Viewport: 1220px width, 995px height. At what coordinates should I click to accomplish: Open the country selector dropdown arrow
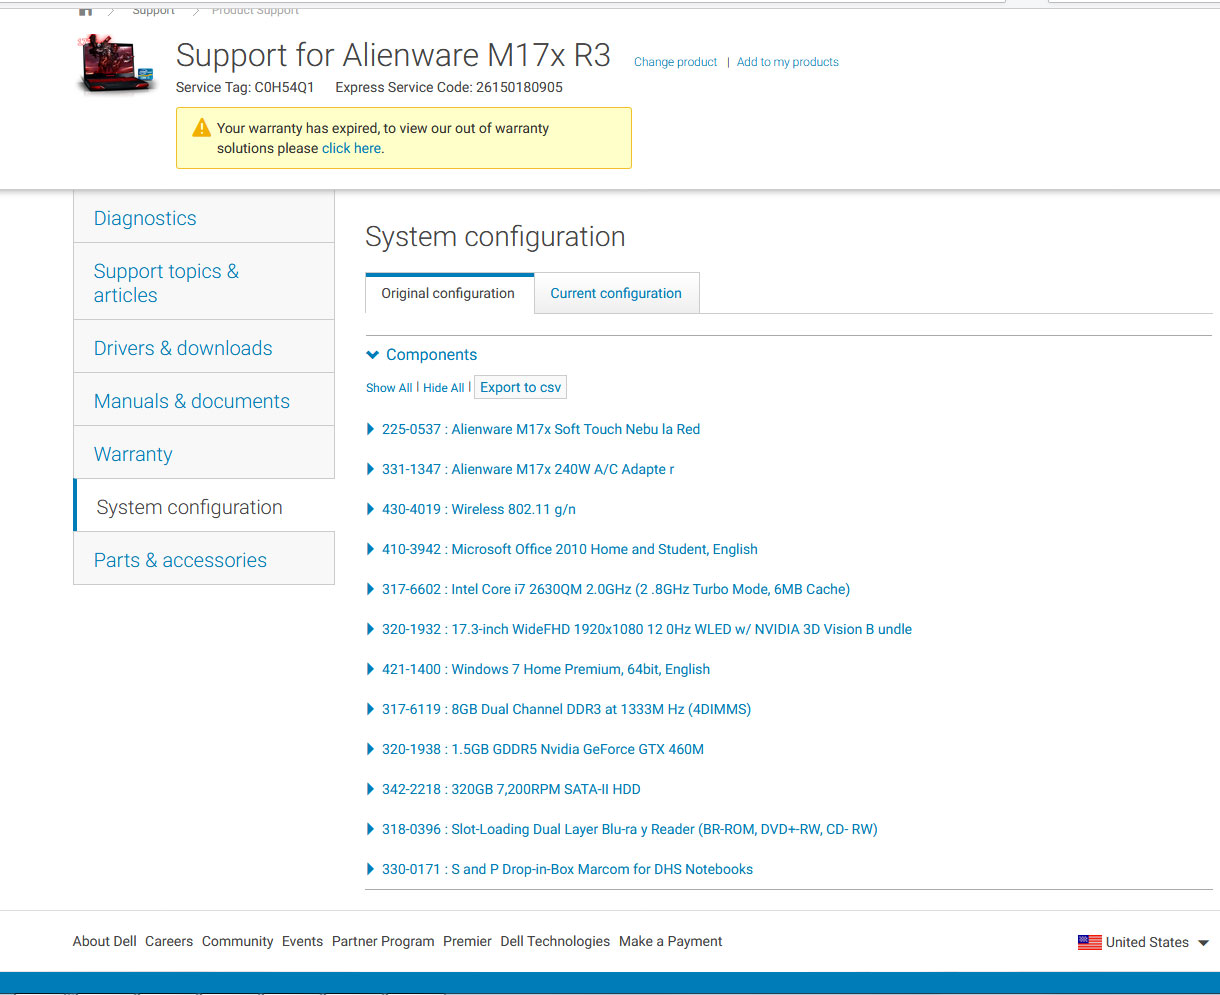click(x=1203, y=943)
